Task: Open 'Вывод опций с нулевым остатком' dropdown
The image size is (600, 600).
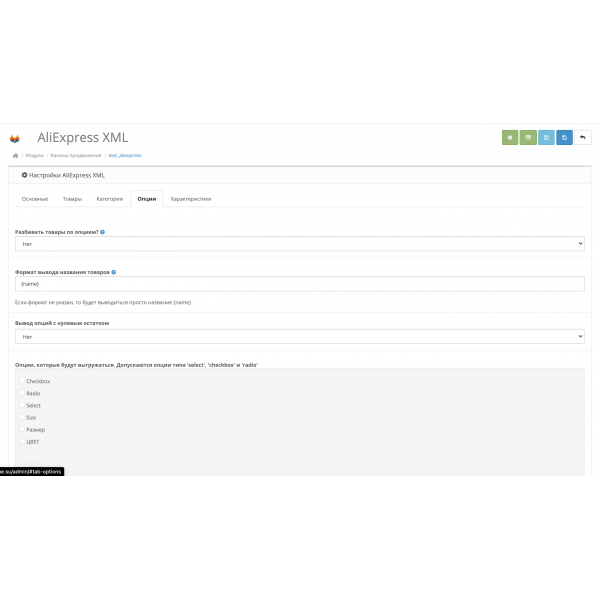Action: [300, 336]
